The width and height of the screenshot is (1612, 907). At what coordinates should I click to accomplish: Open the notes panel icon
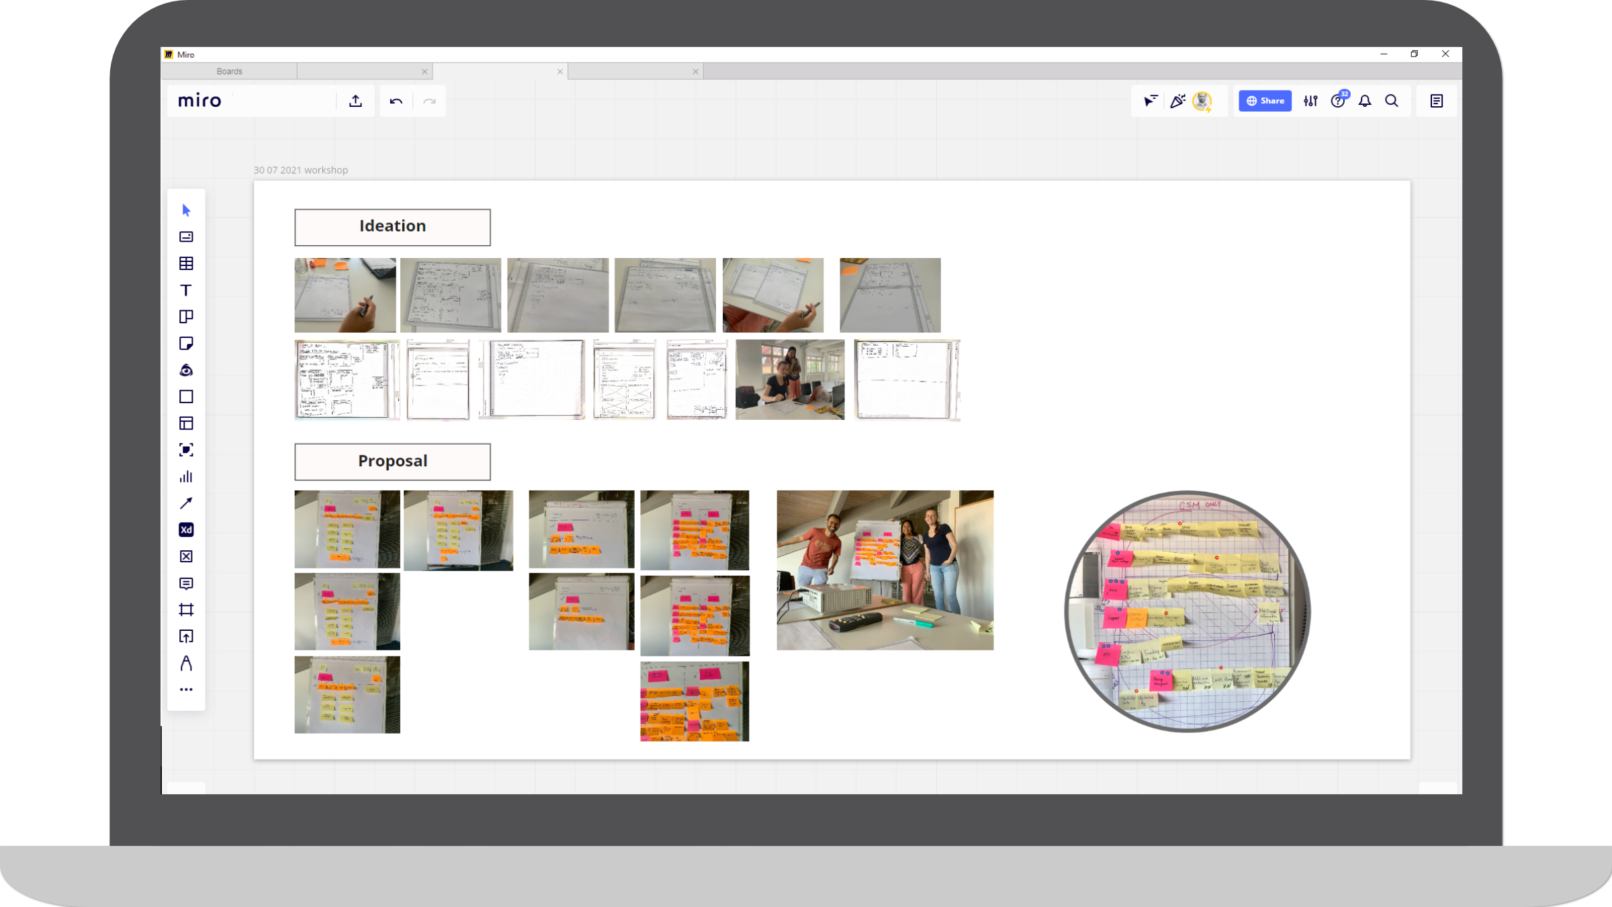coord(1436,101)
